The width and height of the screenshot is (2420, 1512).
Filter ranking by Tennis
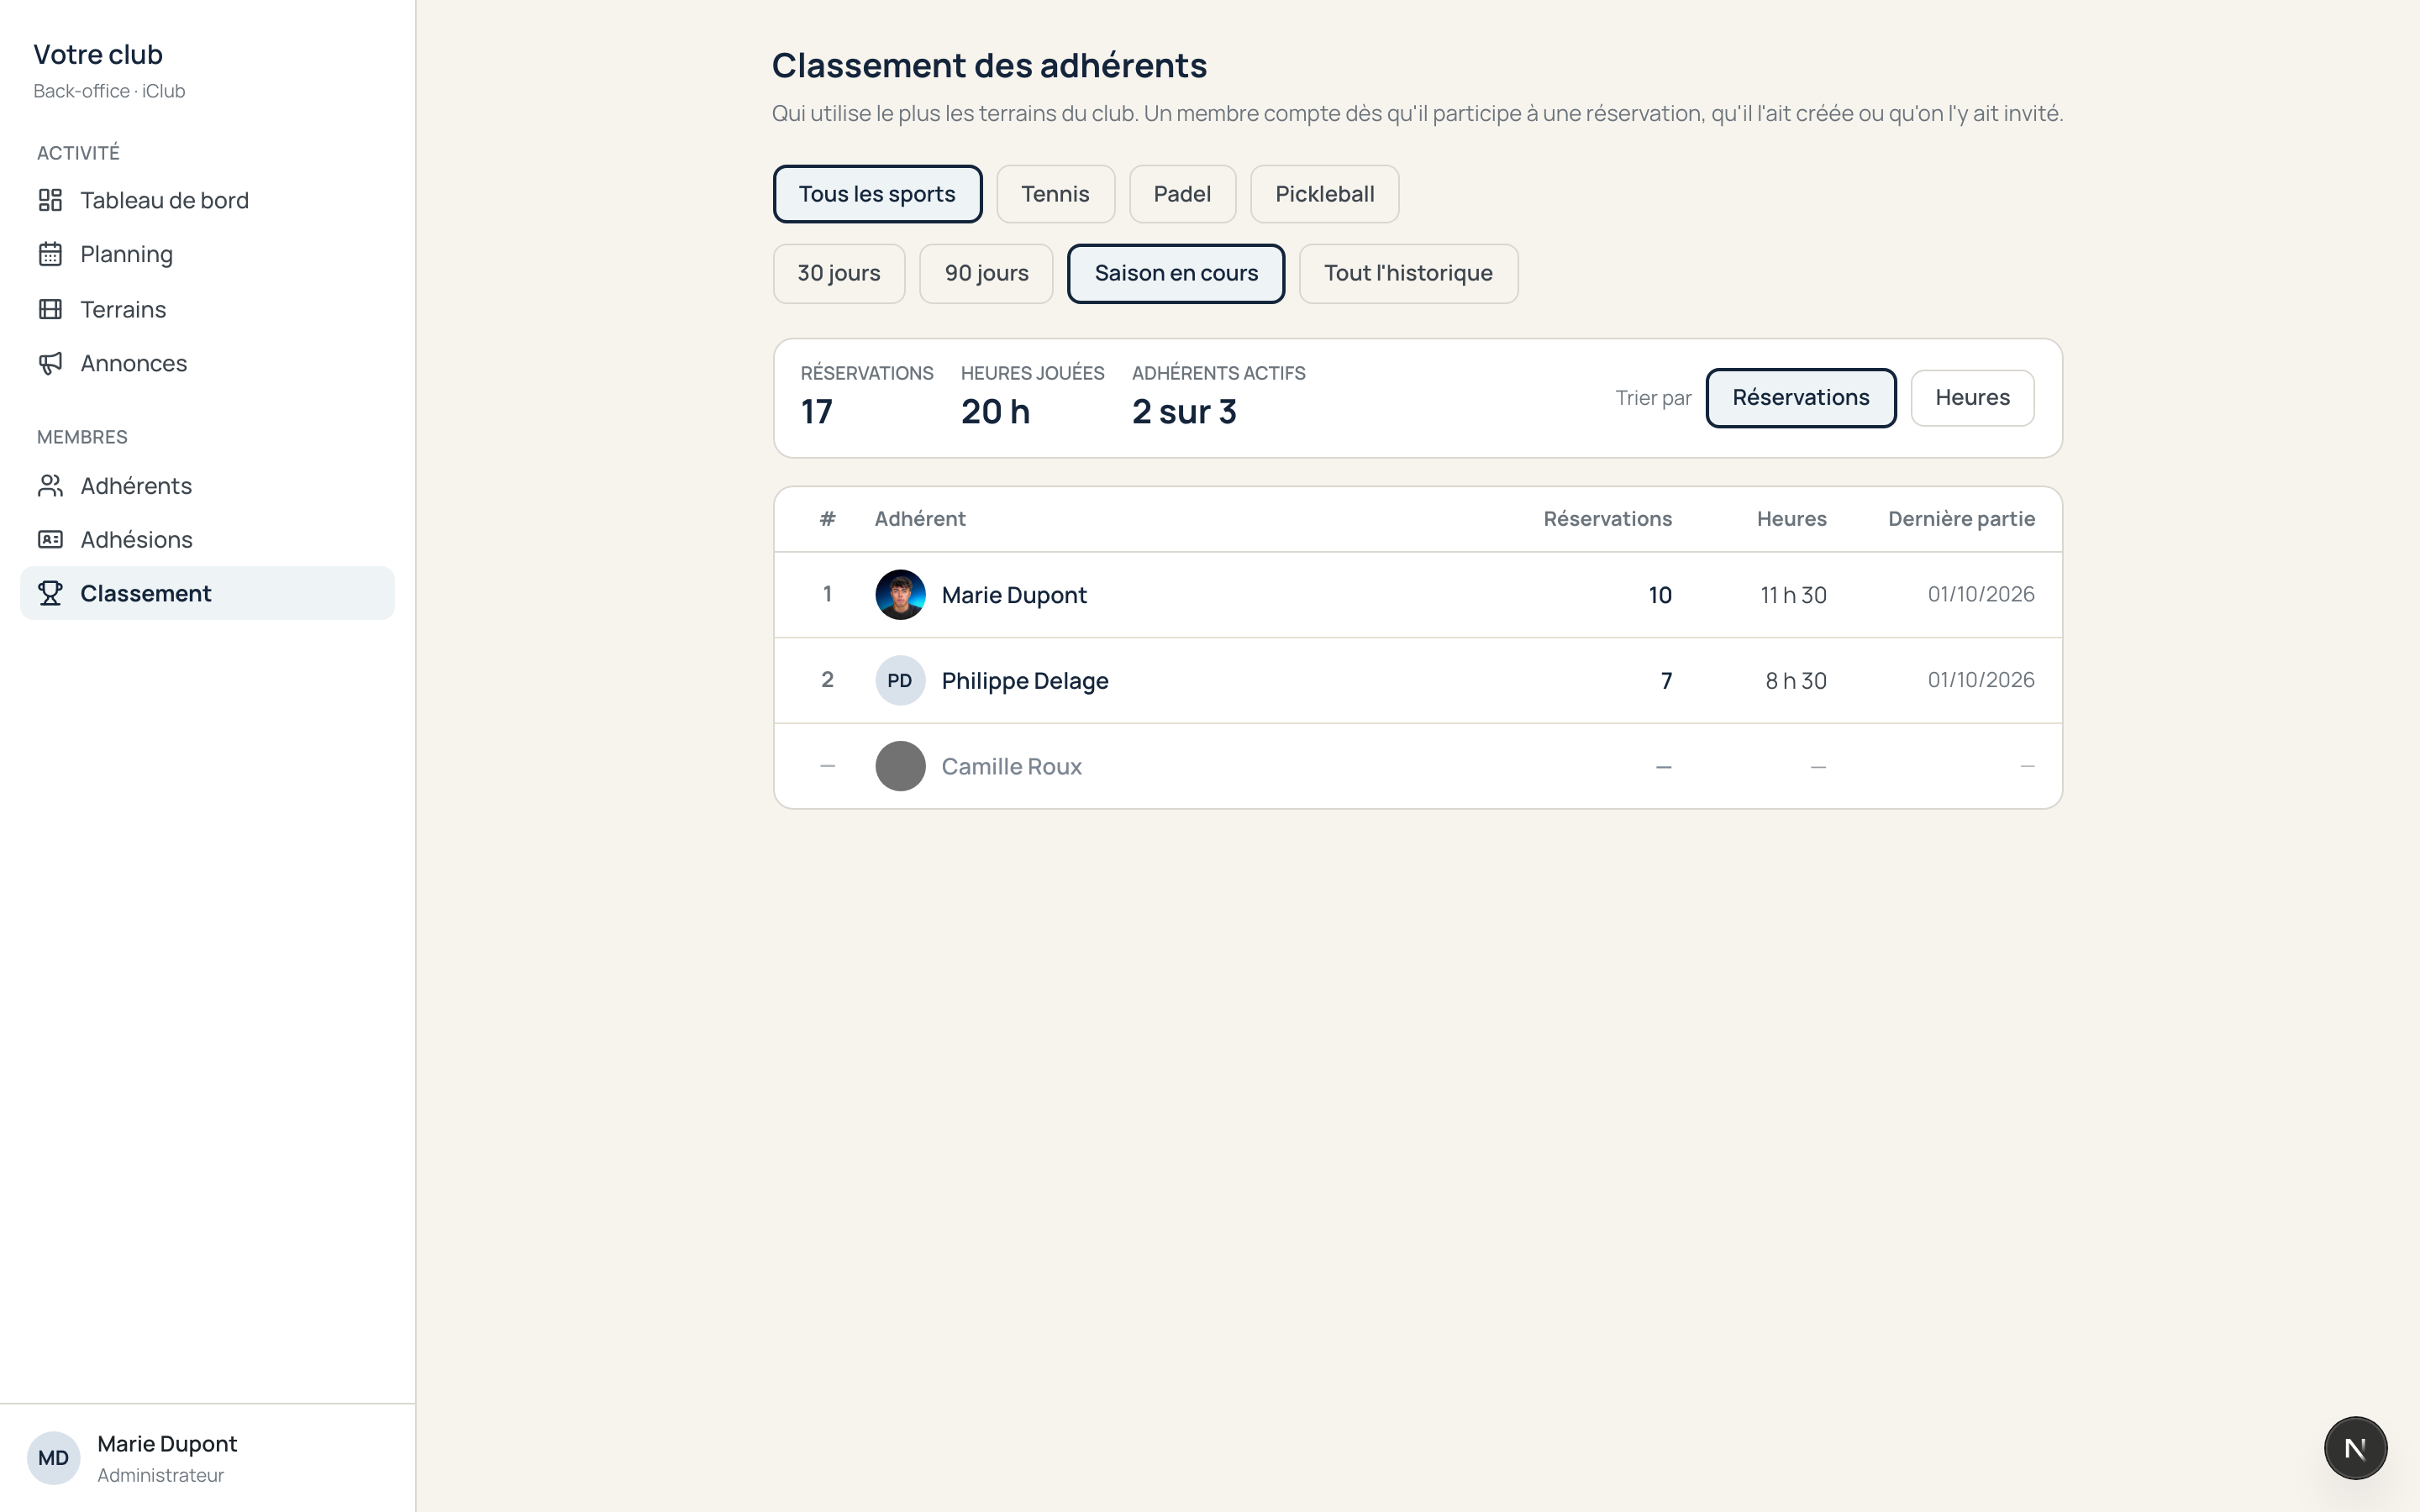1055,194
